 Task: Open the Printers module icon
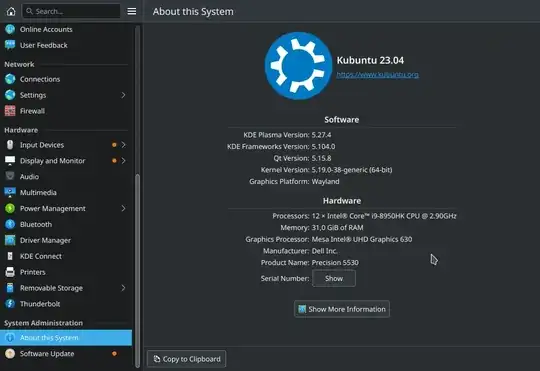click(10, 272)
